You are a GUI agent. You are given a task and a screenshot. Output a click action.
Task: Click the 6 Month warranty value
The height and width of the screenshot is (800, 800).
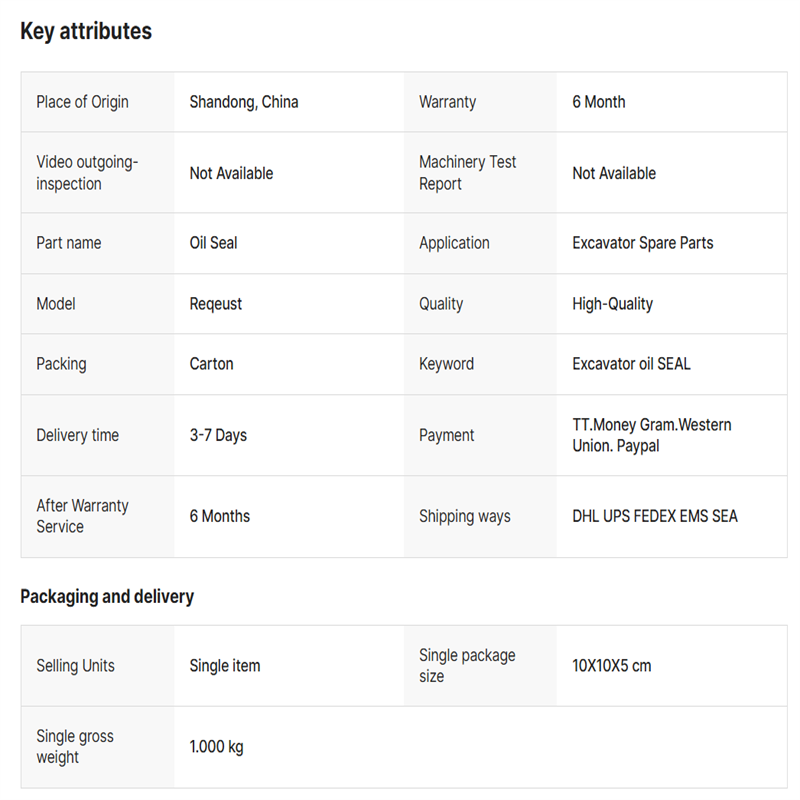click(599, 102)
